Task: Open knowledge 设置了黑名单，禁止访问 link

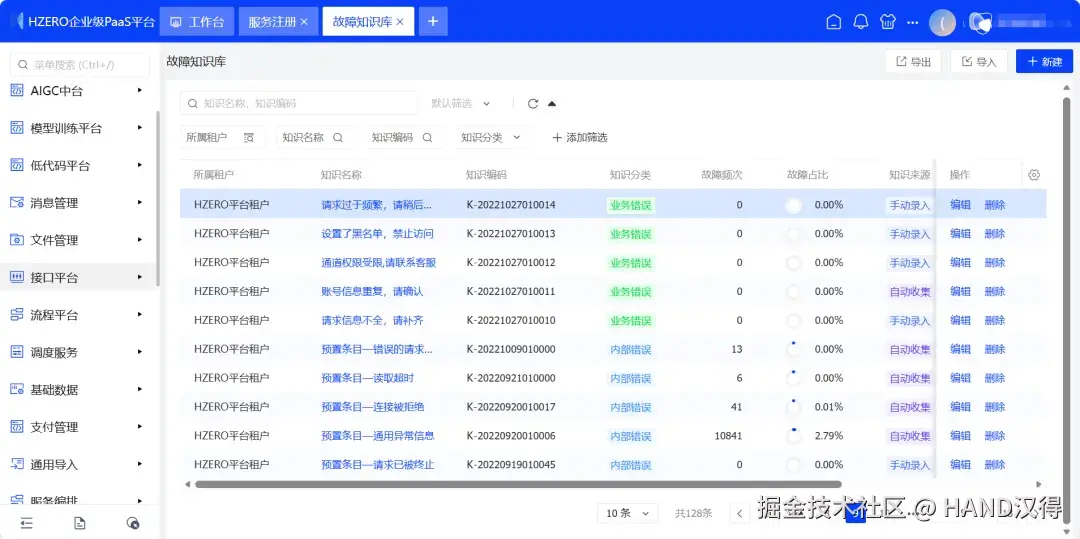Action: pos(377,233)
